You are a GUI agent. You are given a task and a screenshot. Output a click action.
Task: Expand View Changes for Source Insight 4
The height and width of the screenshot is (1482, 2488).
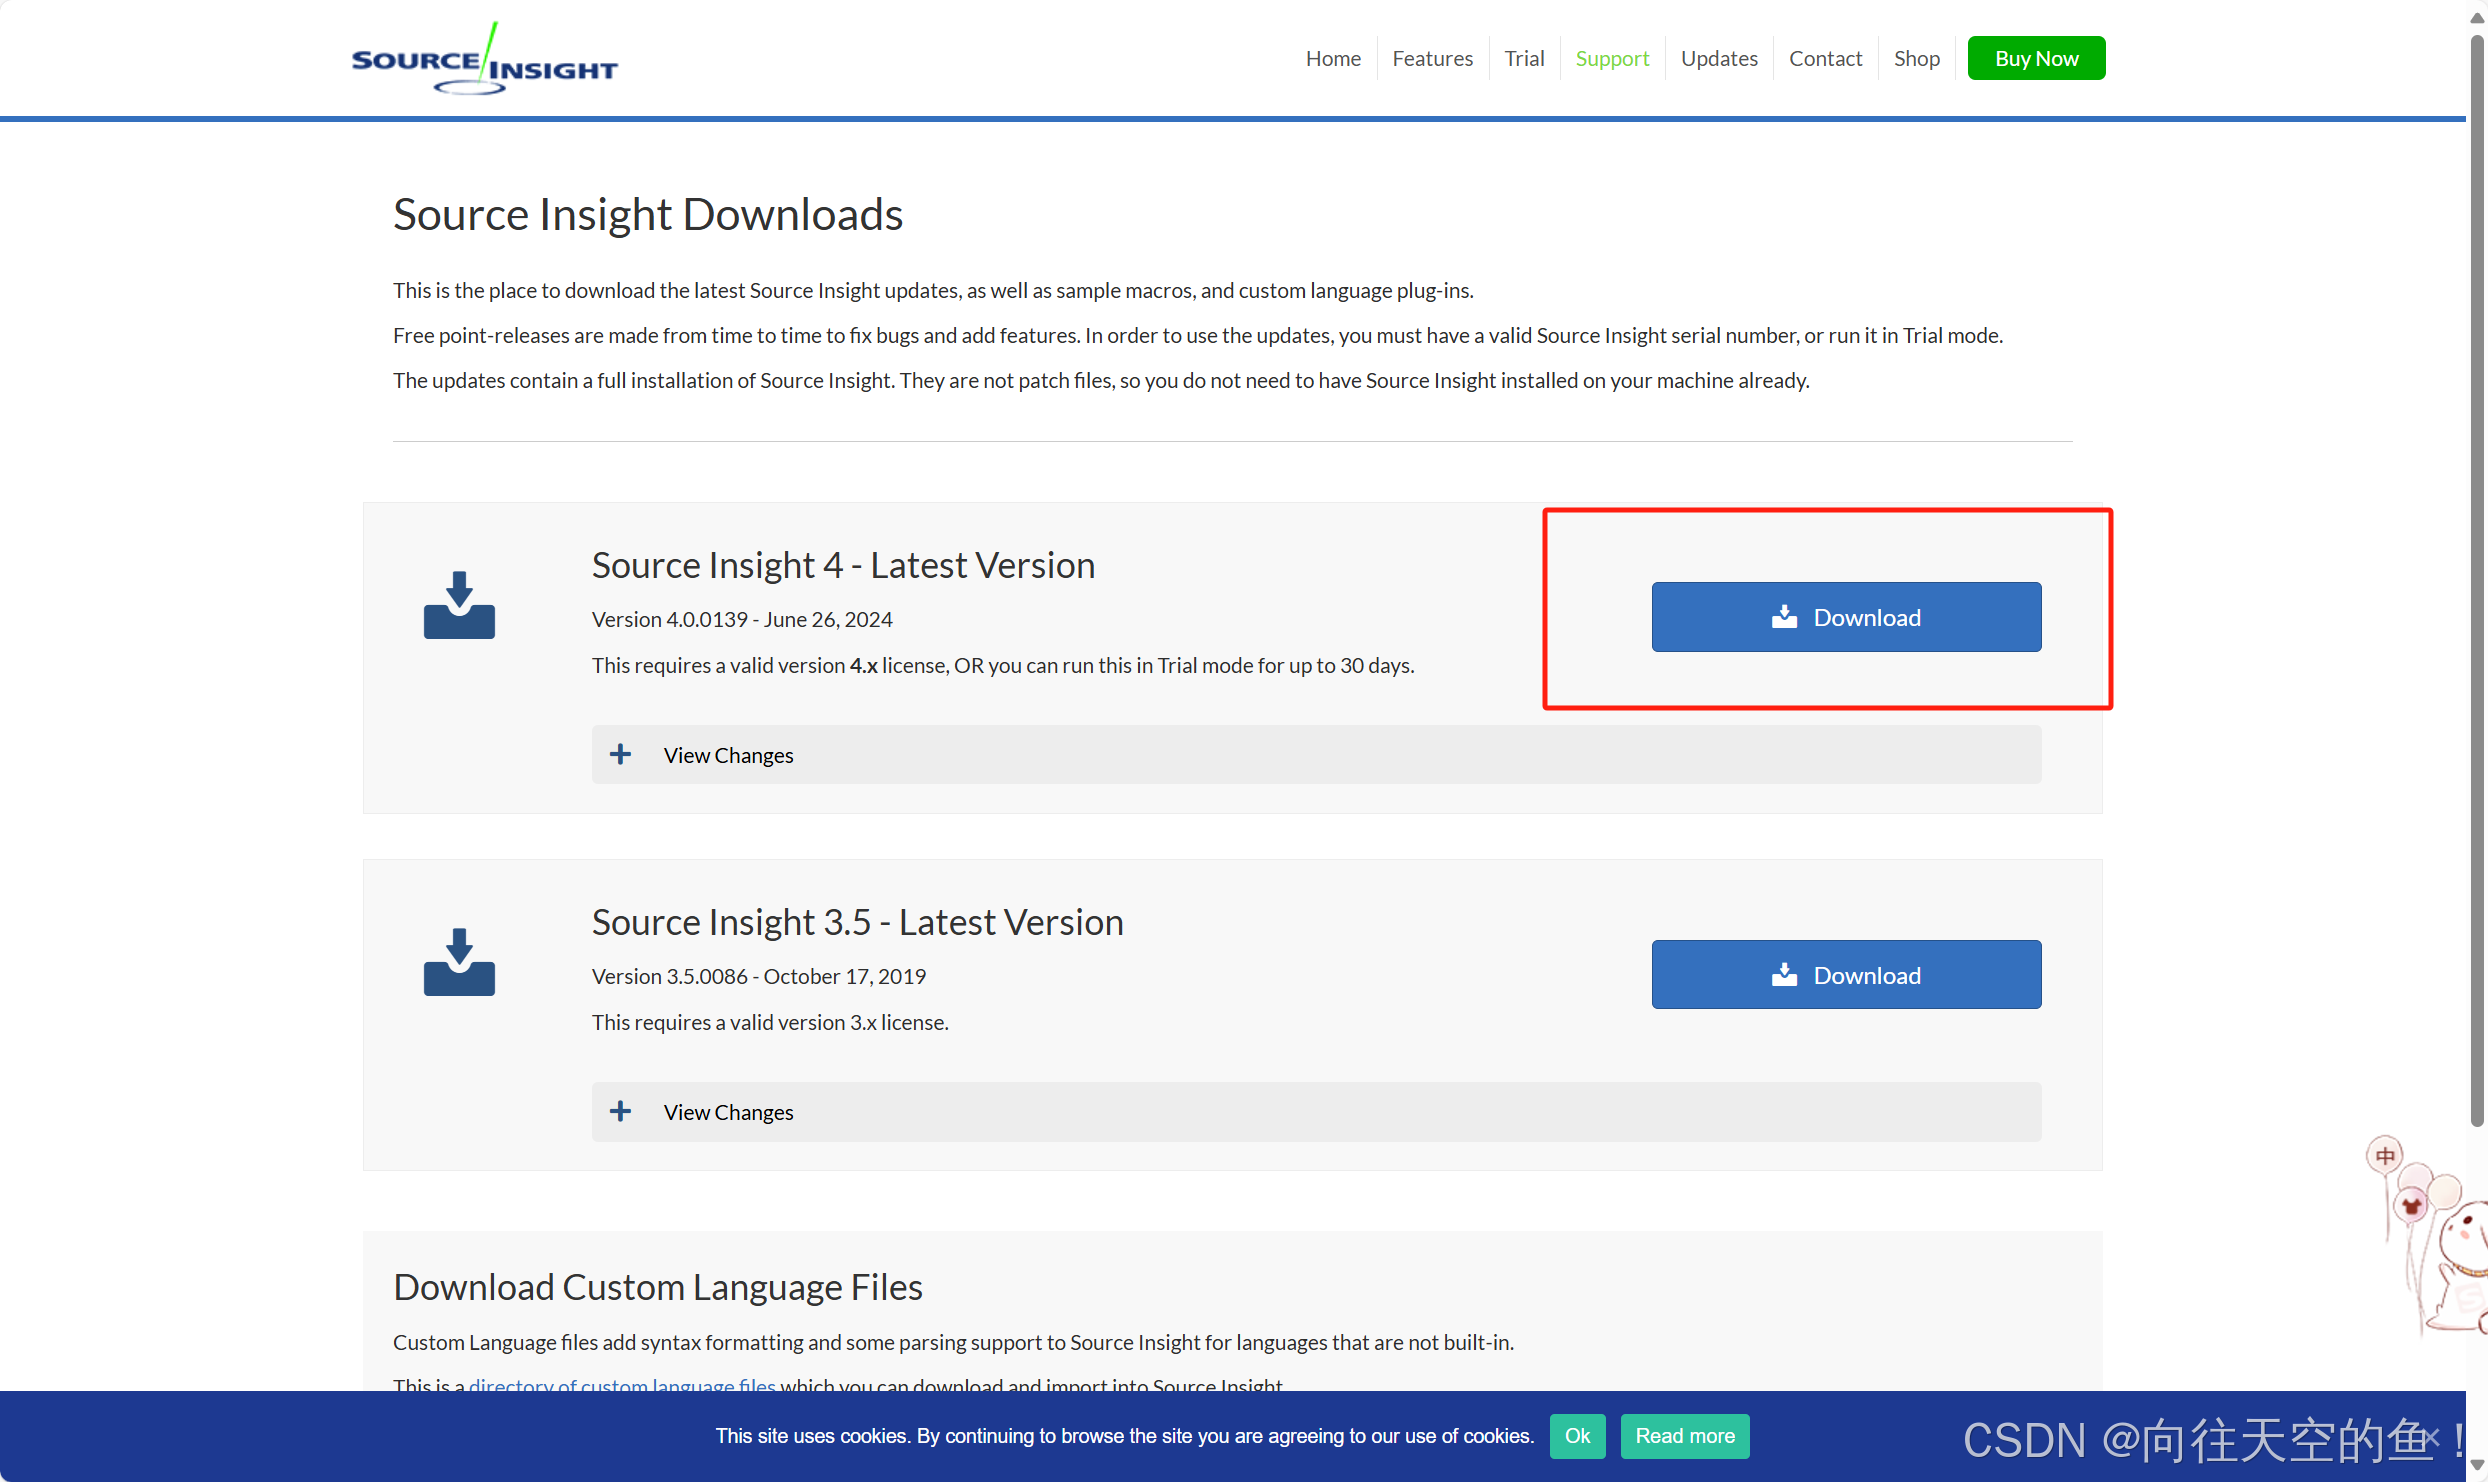[728, 754]
